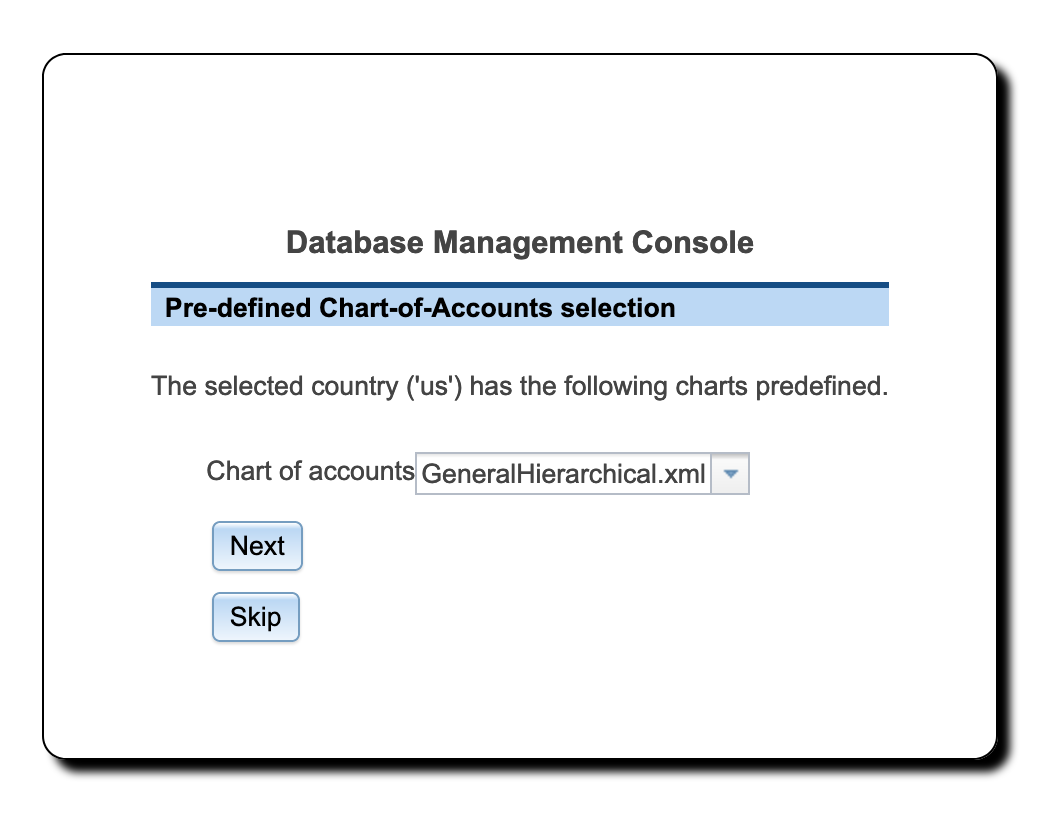The image size is (1040, 830).
Task: Click the selected country description text
Action: [520, 386]
